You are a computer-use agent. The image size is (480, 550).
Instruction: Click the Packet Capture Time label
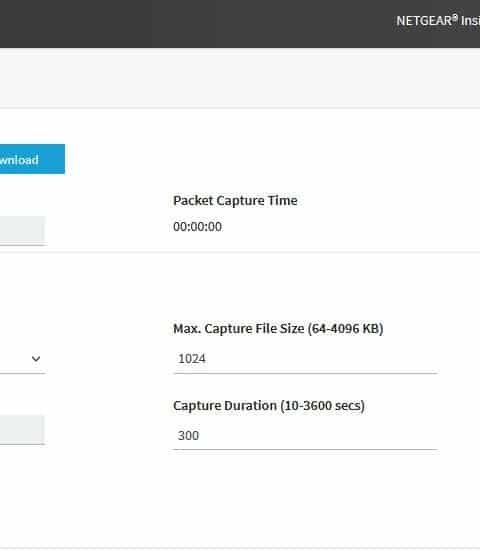coord(235,201)
